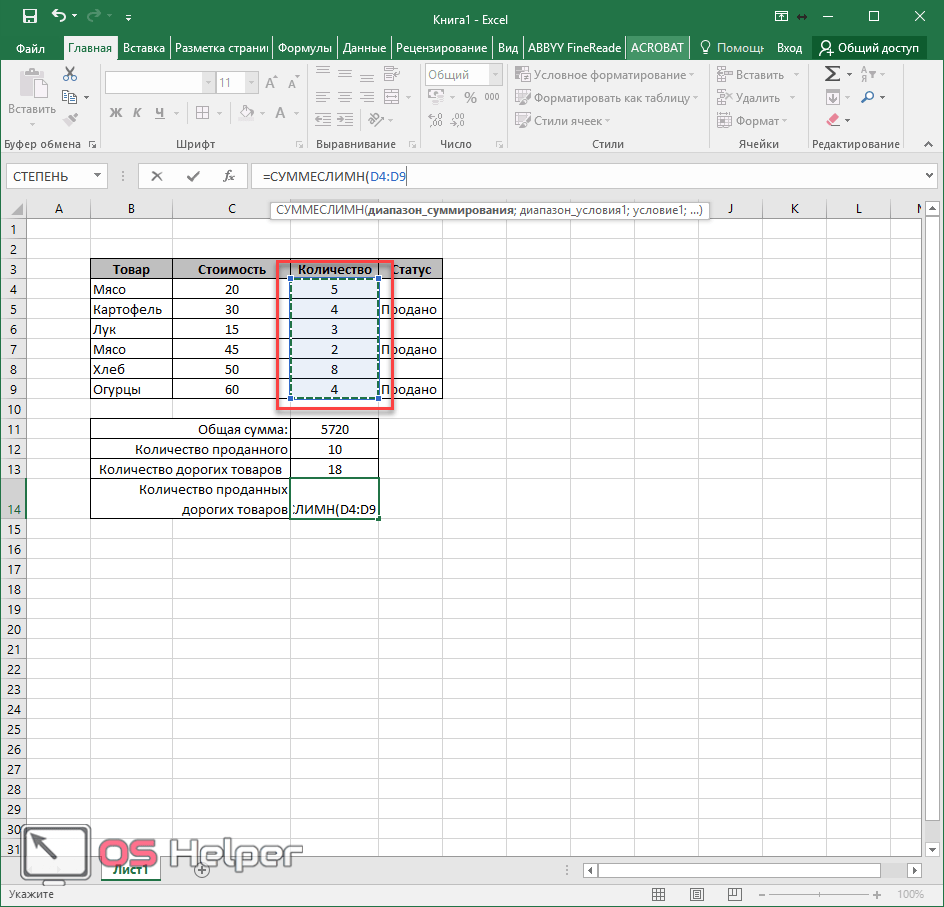Open the Name Box function dropdown
The height and width of the screenshot is (907, 944).
tap(98, 176)
